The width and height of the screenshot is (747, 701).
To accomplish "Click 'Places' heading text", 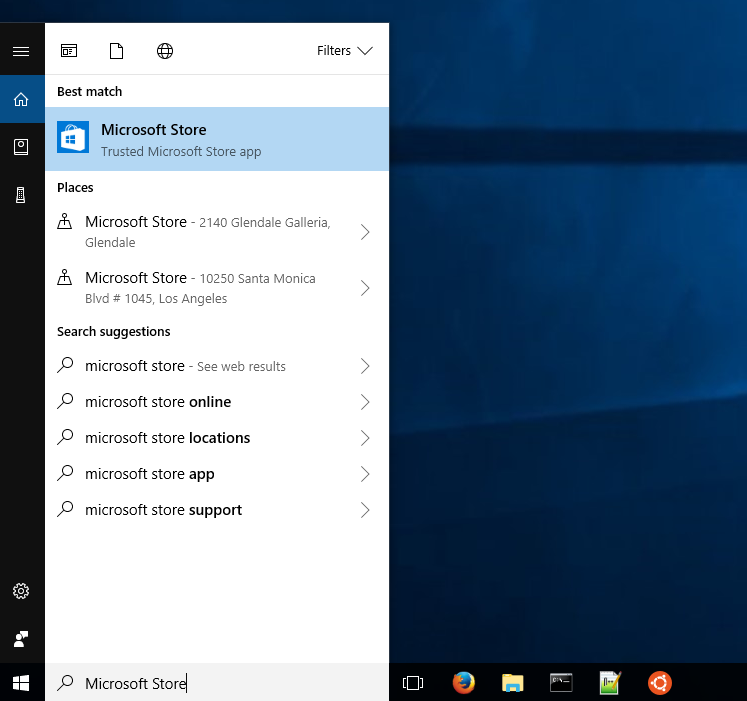I will 75,187.
